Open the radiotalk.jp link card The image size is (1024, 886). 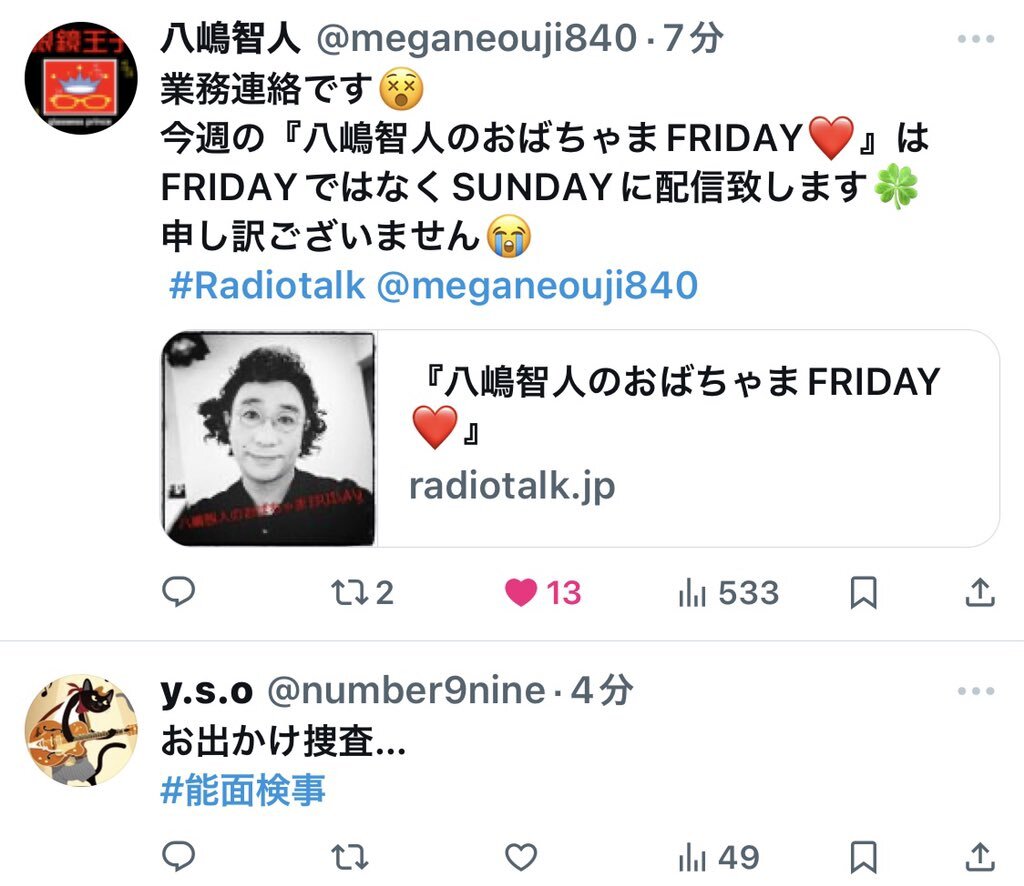pos(580,438)
